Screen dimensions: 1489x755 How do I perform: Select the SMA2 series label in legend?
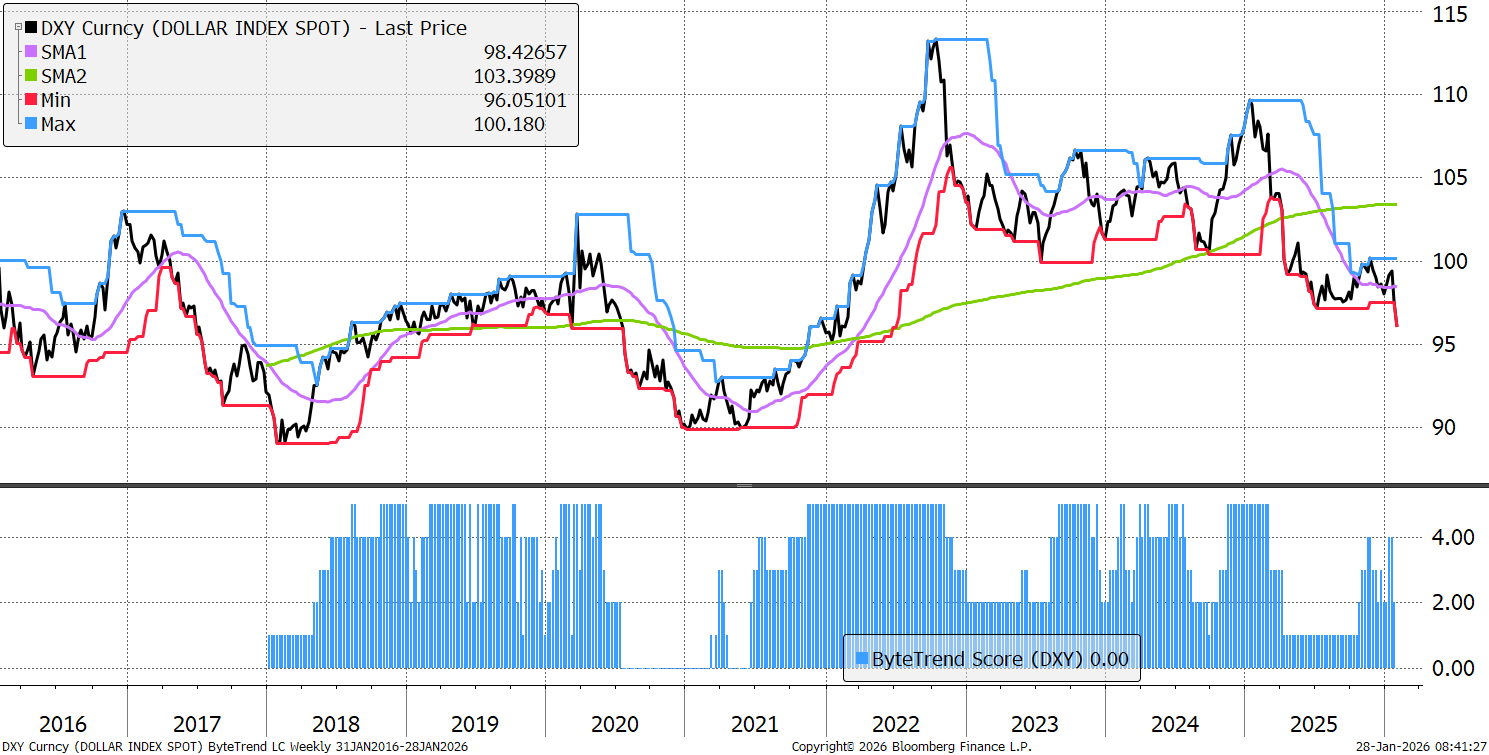click(63, 76)
